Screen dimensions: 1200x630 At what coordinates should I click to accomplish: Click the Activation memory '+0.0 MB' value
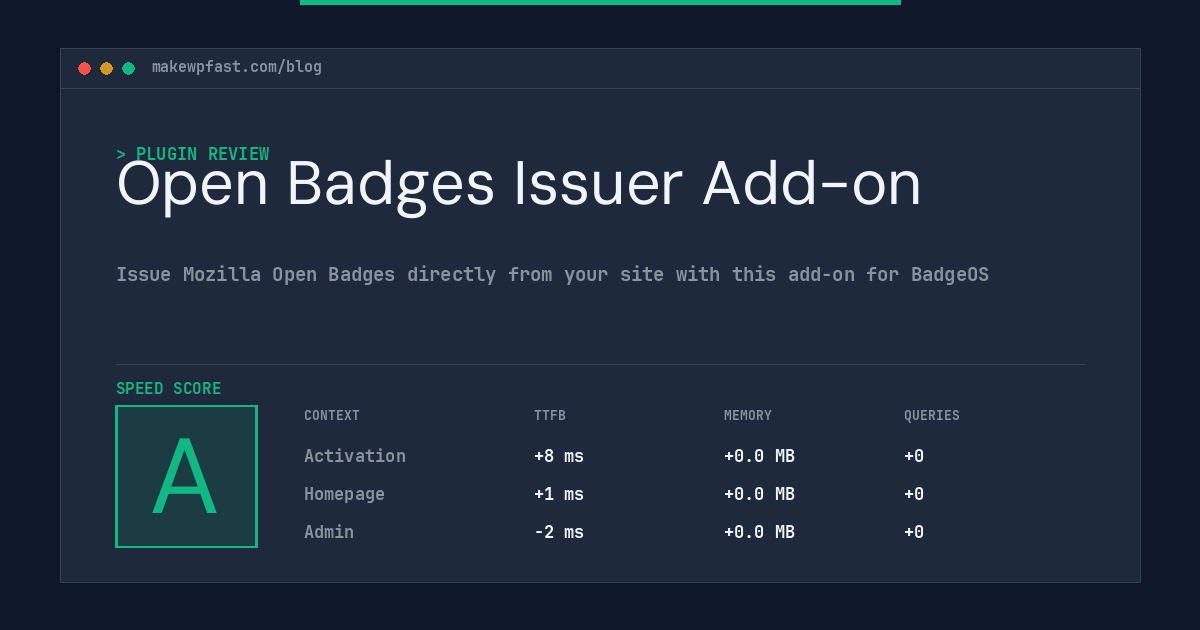759,456
